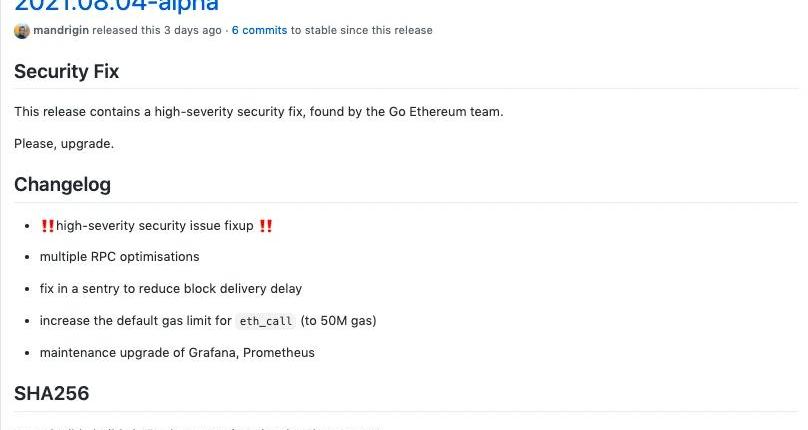Open the 2021.08.04-alpha release title
Viewport: 808px width, 430px height.
pyautogui.click(x=116, y=5)
